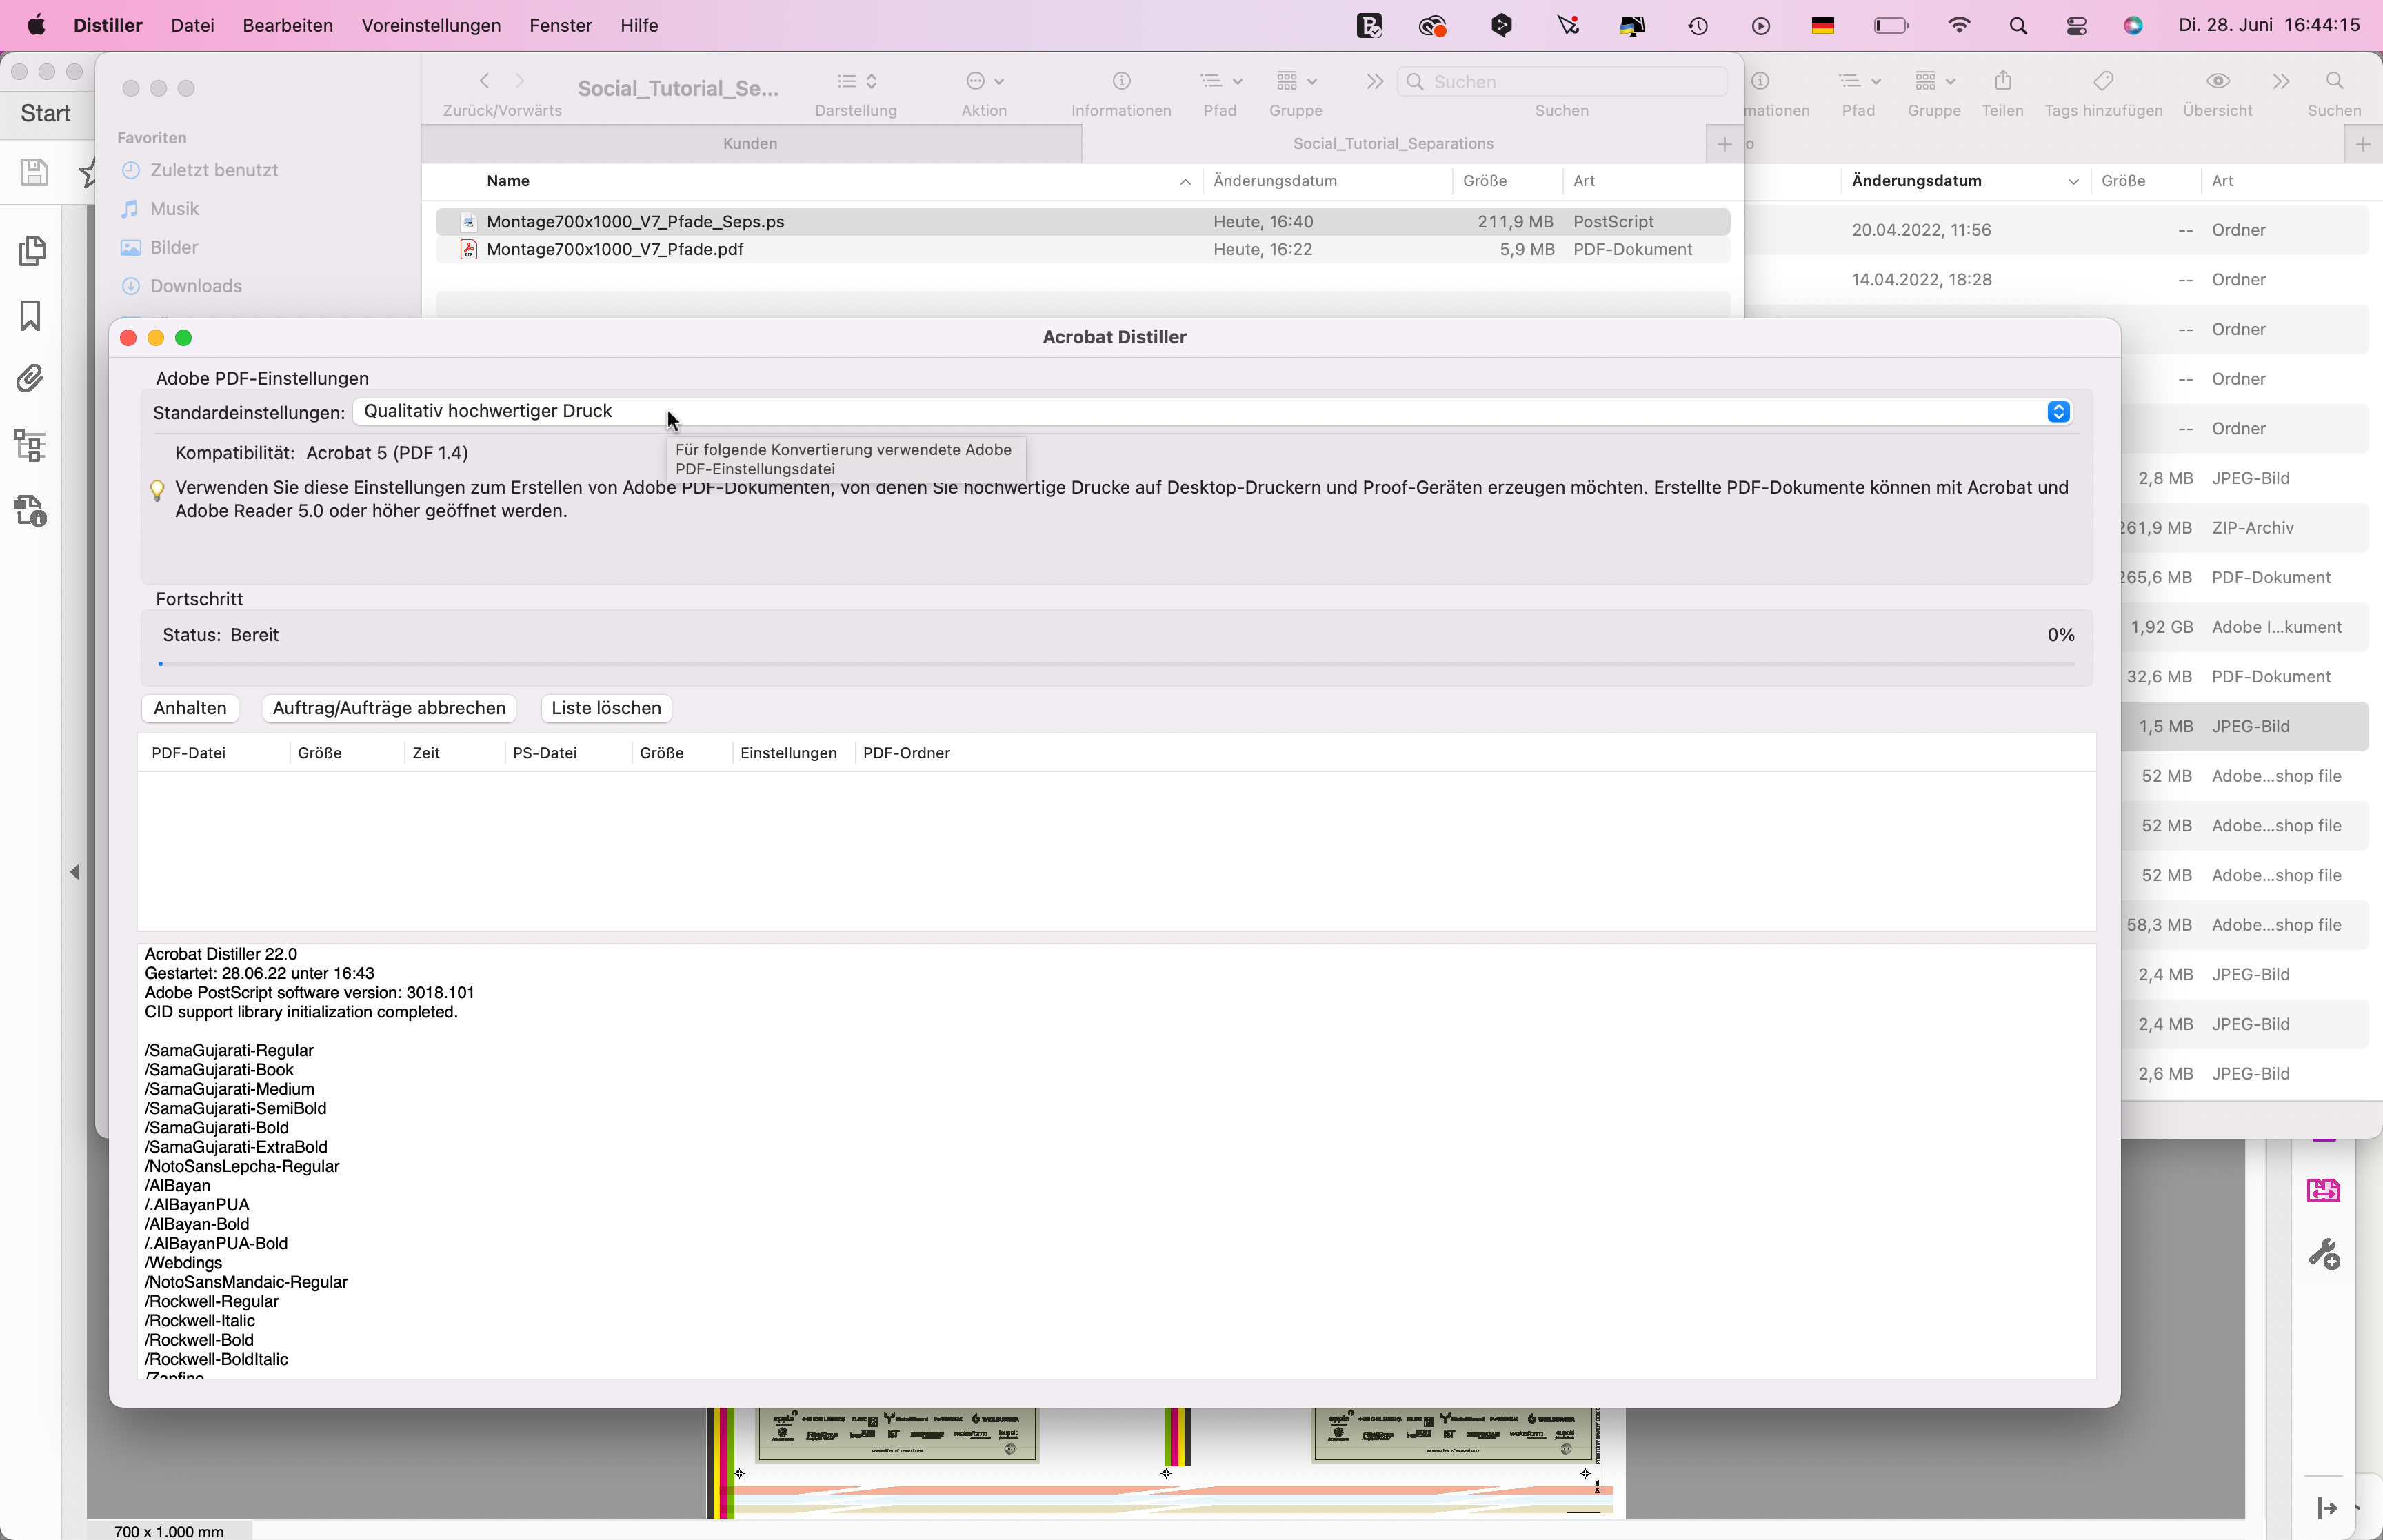Switch to Social_Tutorial_Separations Finder tab
Image resolution: width=2383 pixels, height=1540 pixels.
1393,143
